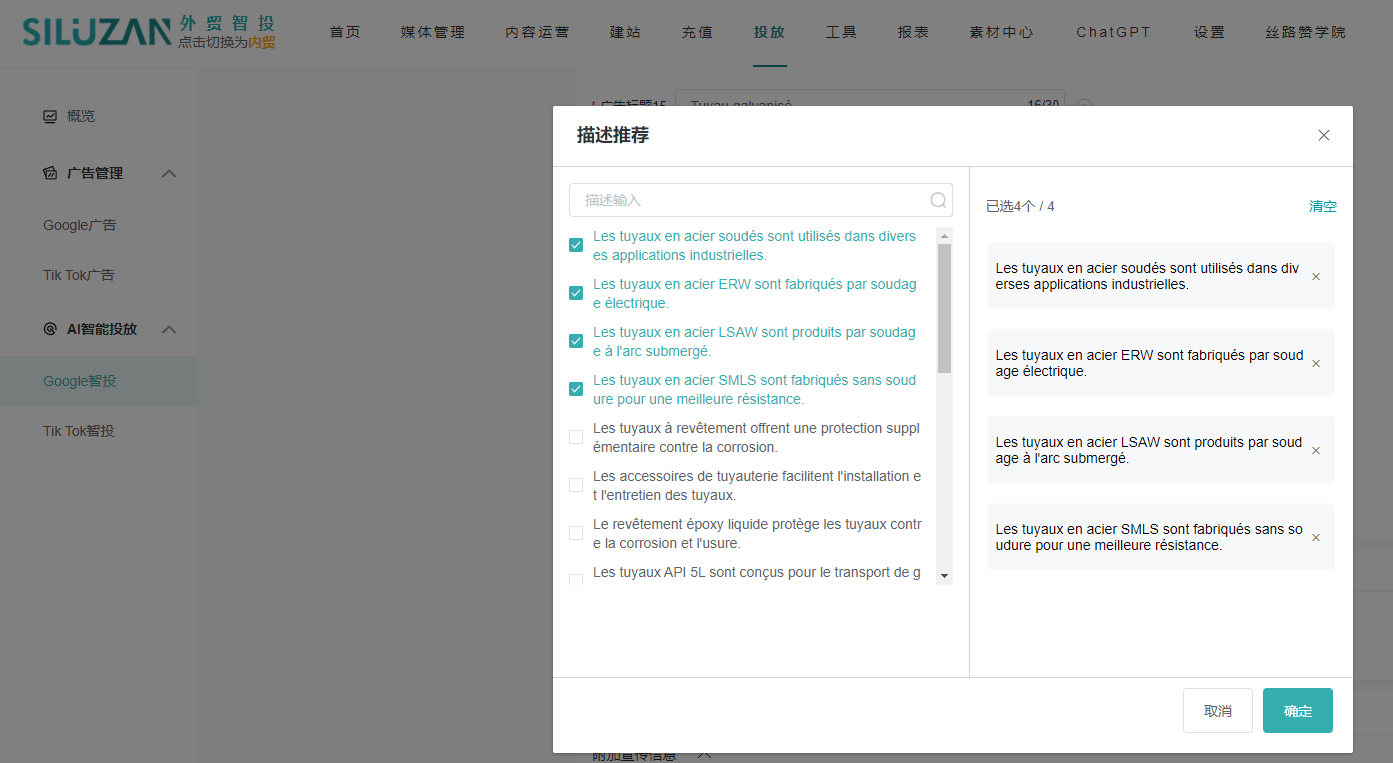Click the 描述输入 search field

click(x=750, y=200)
